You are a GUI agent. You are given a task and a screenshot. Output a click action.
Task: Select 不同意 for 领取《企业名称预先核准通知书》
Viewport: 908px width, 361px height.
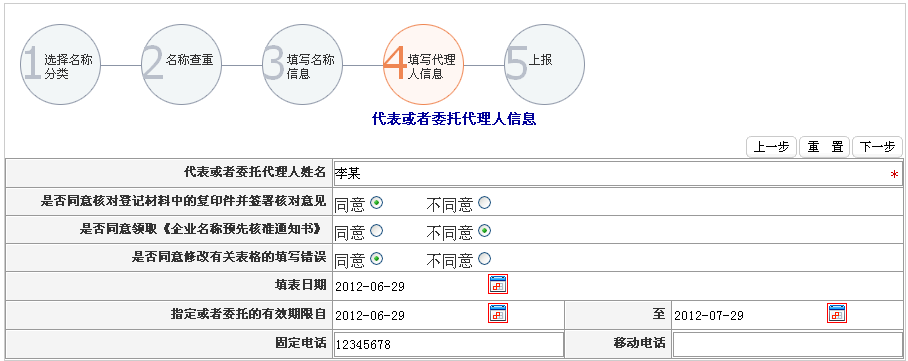485,231
